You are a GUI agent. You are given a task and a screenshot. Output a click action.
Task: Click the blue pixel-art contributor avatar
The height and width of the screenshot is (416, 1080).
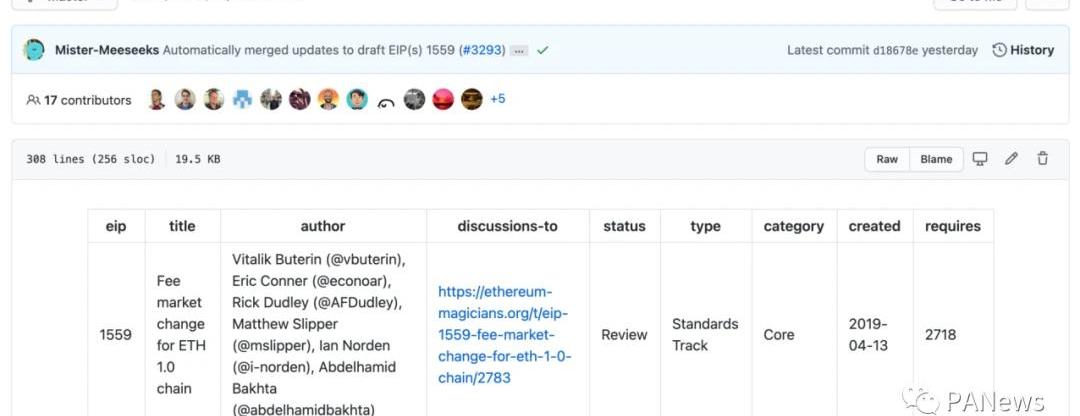[x=242, y=100]
